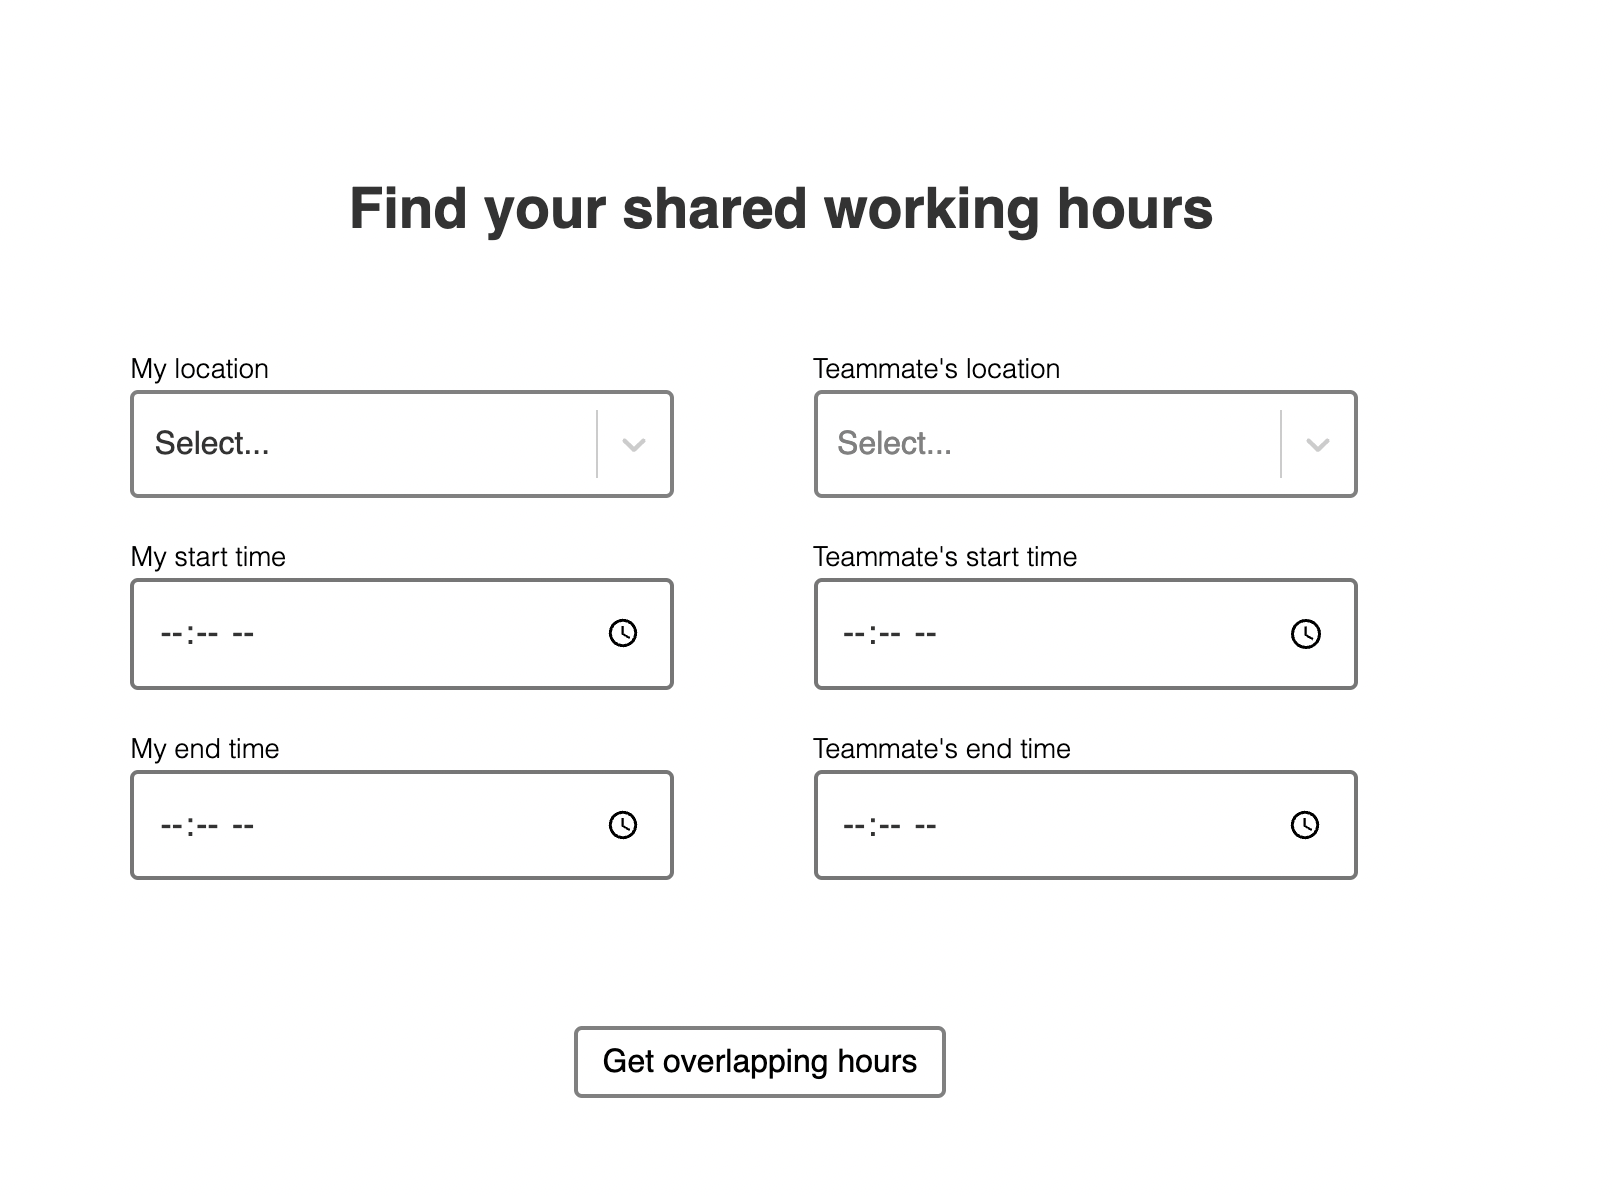The height and width of the screenshot is (1196, 1614).
Task: Click the clock icon in My end time field
Action: (621, 824)
